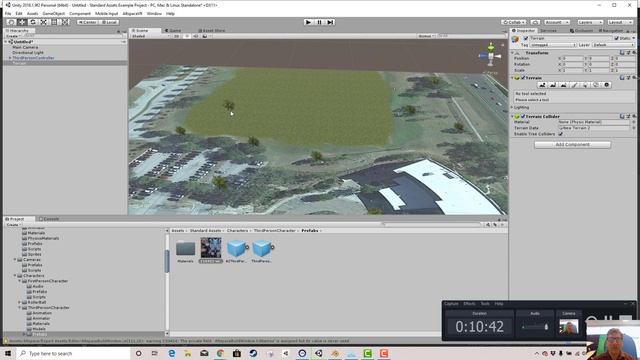
Task: Toggle Enable Tree Colliders checkbox
Action: (x=560, y=134)
